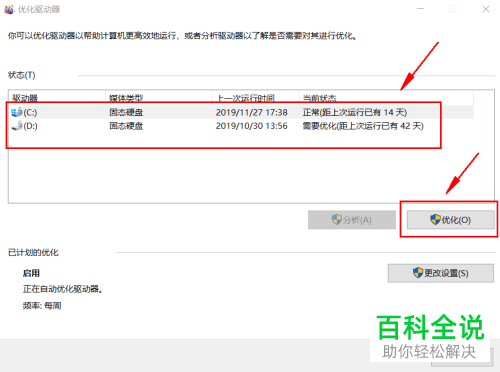
Task: Click the shield icon on 更改设置(S) button
Action: 418,273
